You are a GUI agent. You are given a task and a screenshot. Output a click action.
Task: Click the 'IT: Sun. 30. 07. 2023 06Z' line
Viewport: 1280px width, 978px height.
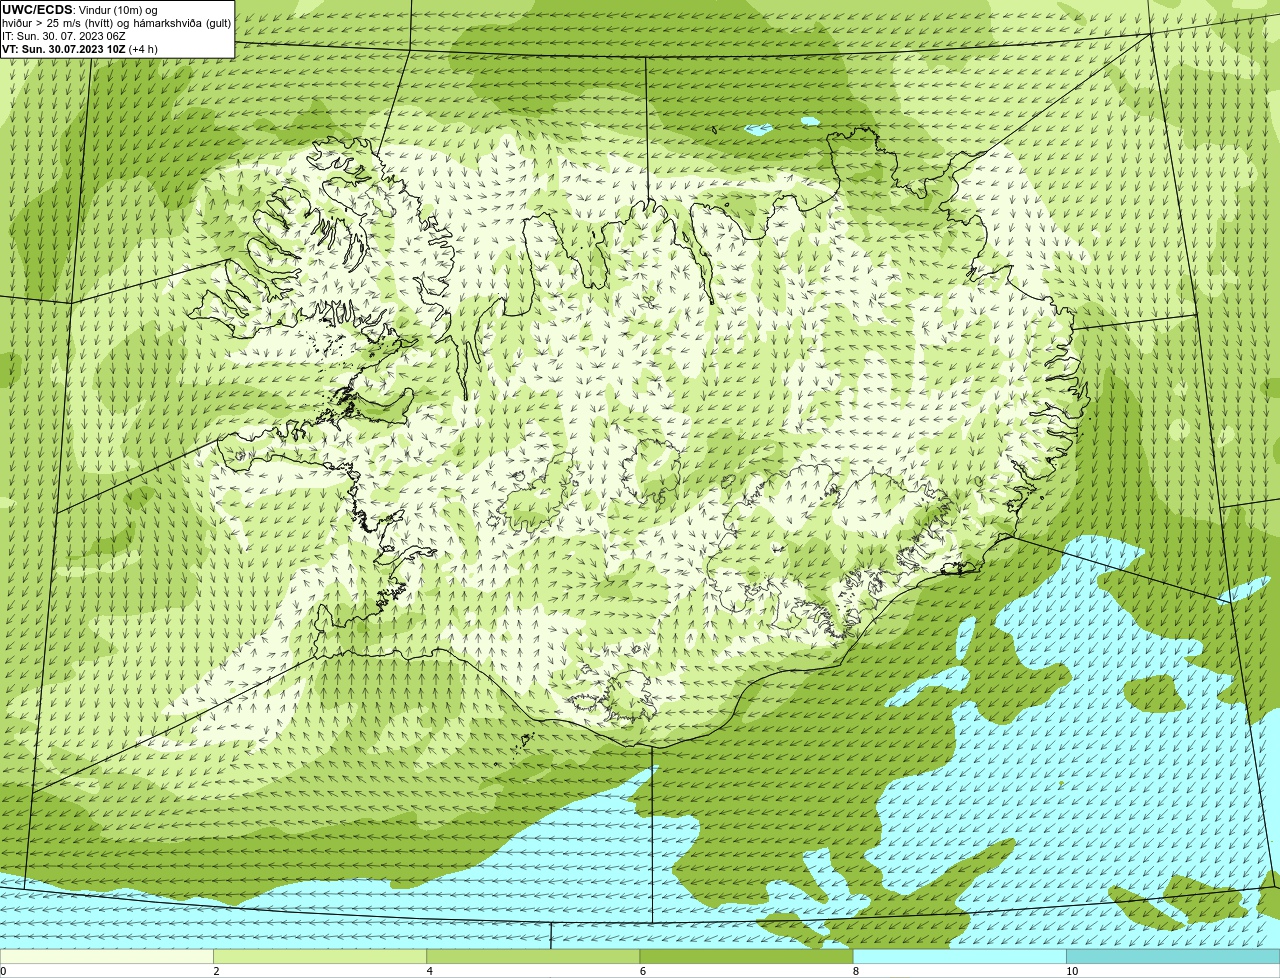click(64, 36)
